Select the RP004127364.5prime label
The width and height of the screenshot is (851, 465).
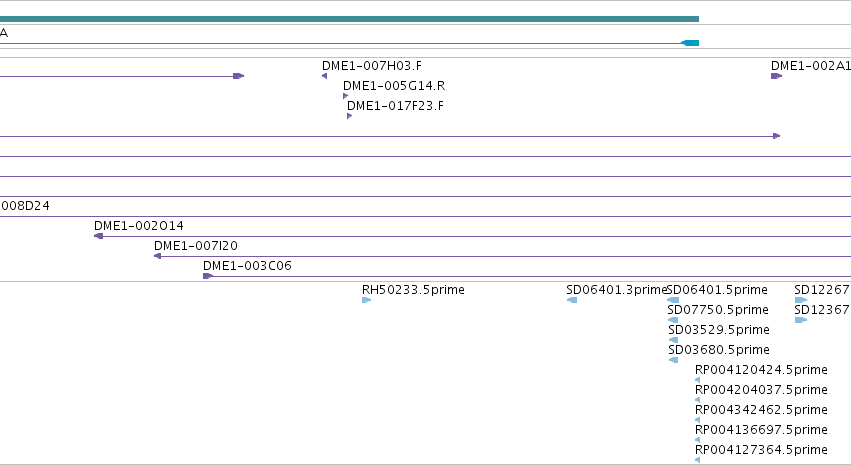point(761,450)
